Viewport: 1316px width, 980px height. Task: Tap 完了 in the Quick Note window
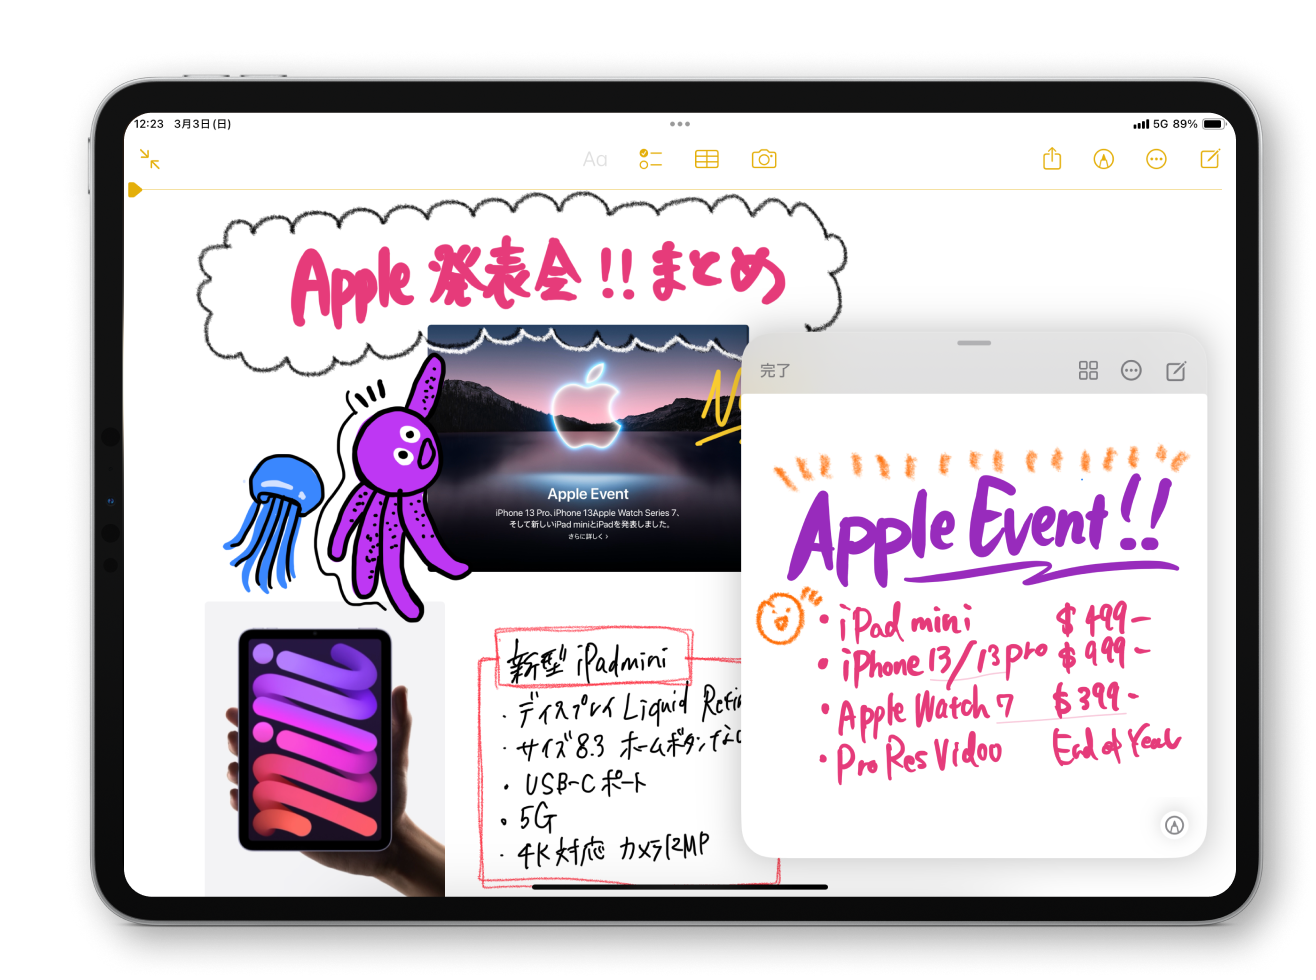(x=775, y=371)
